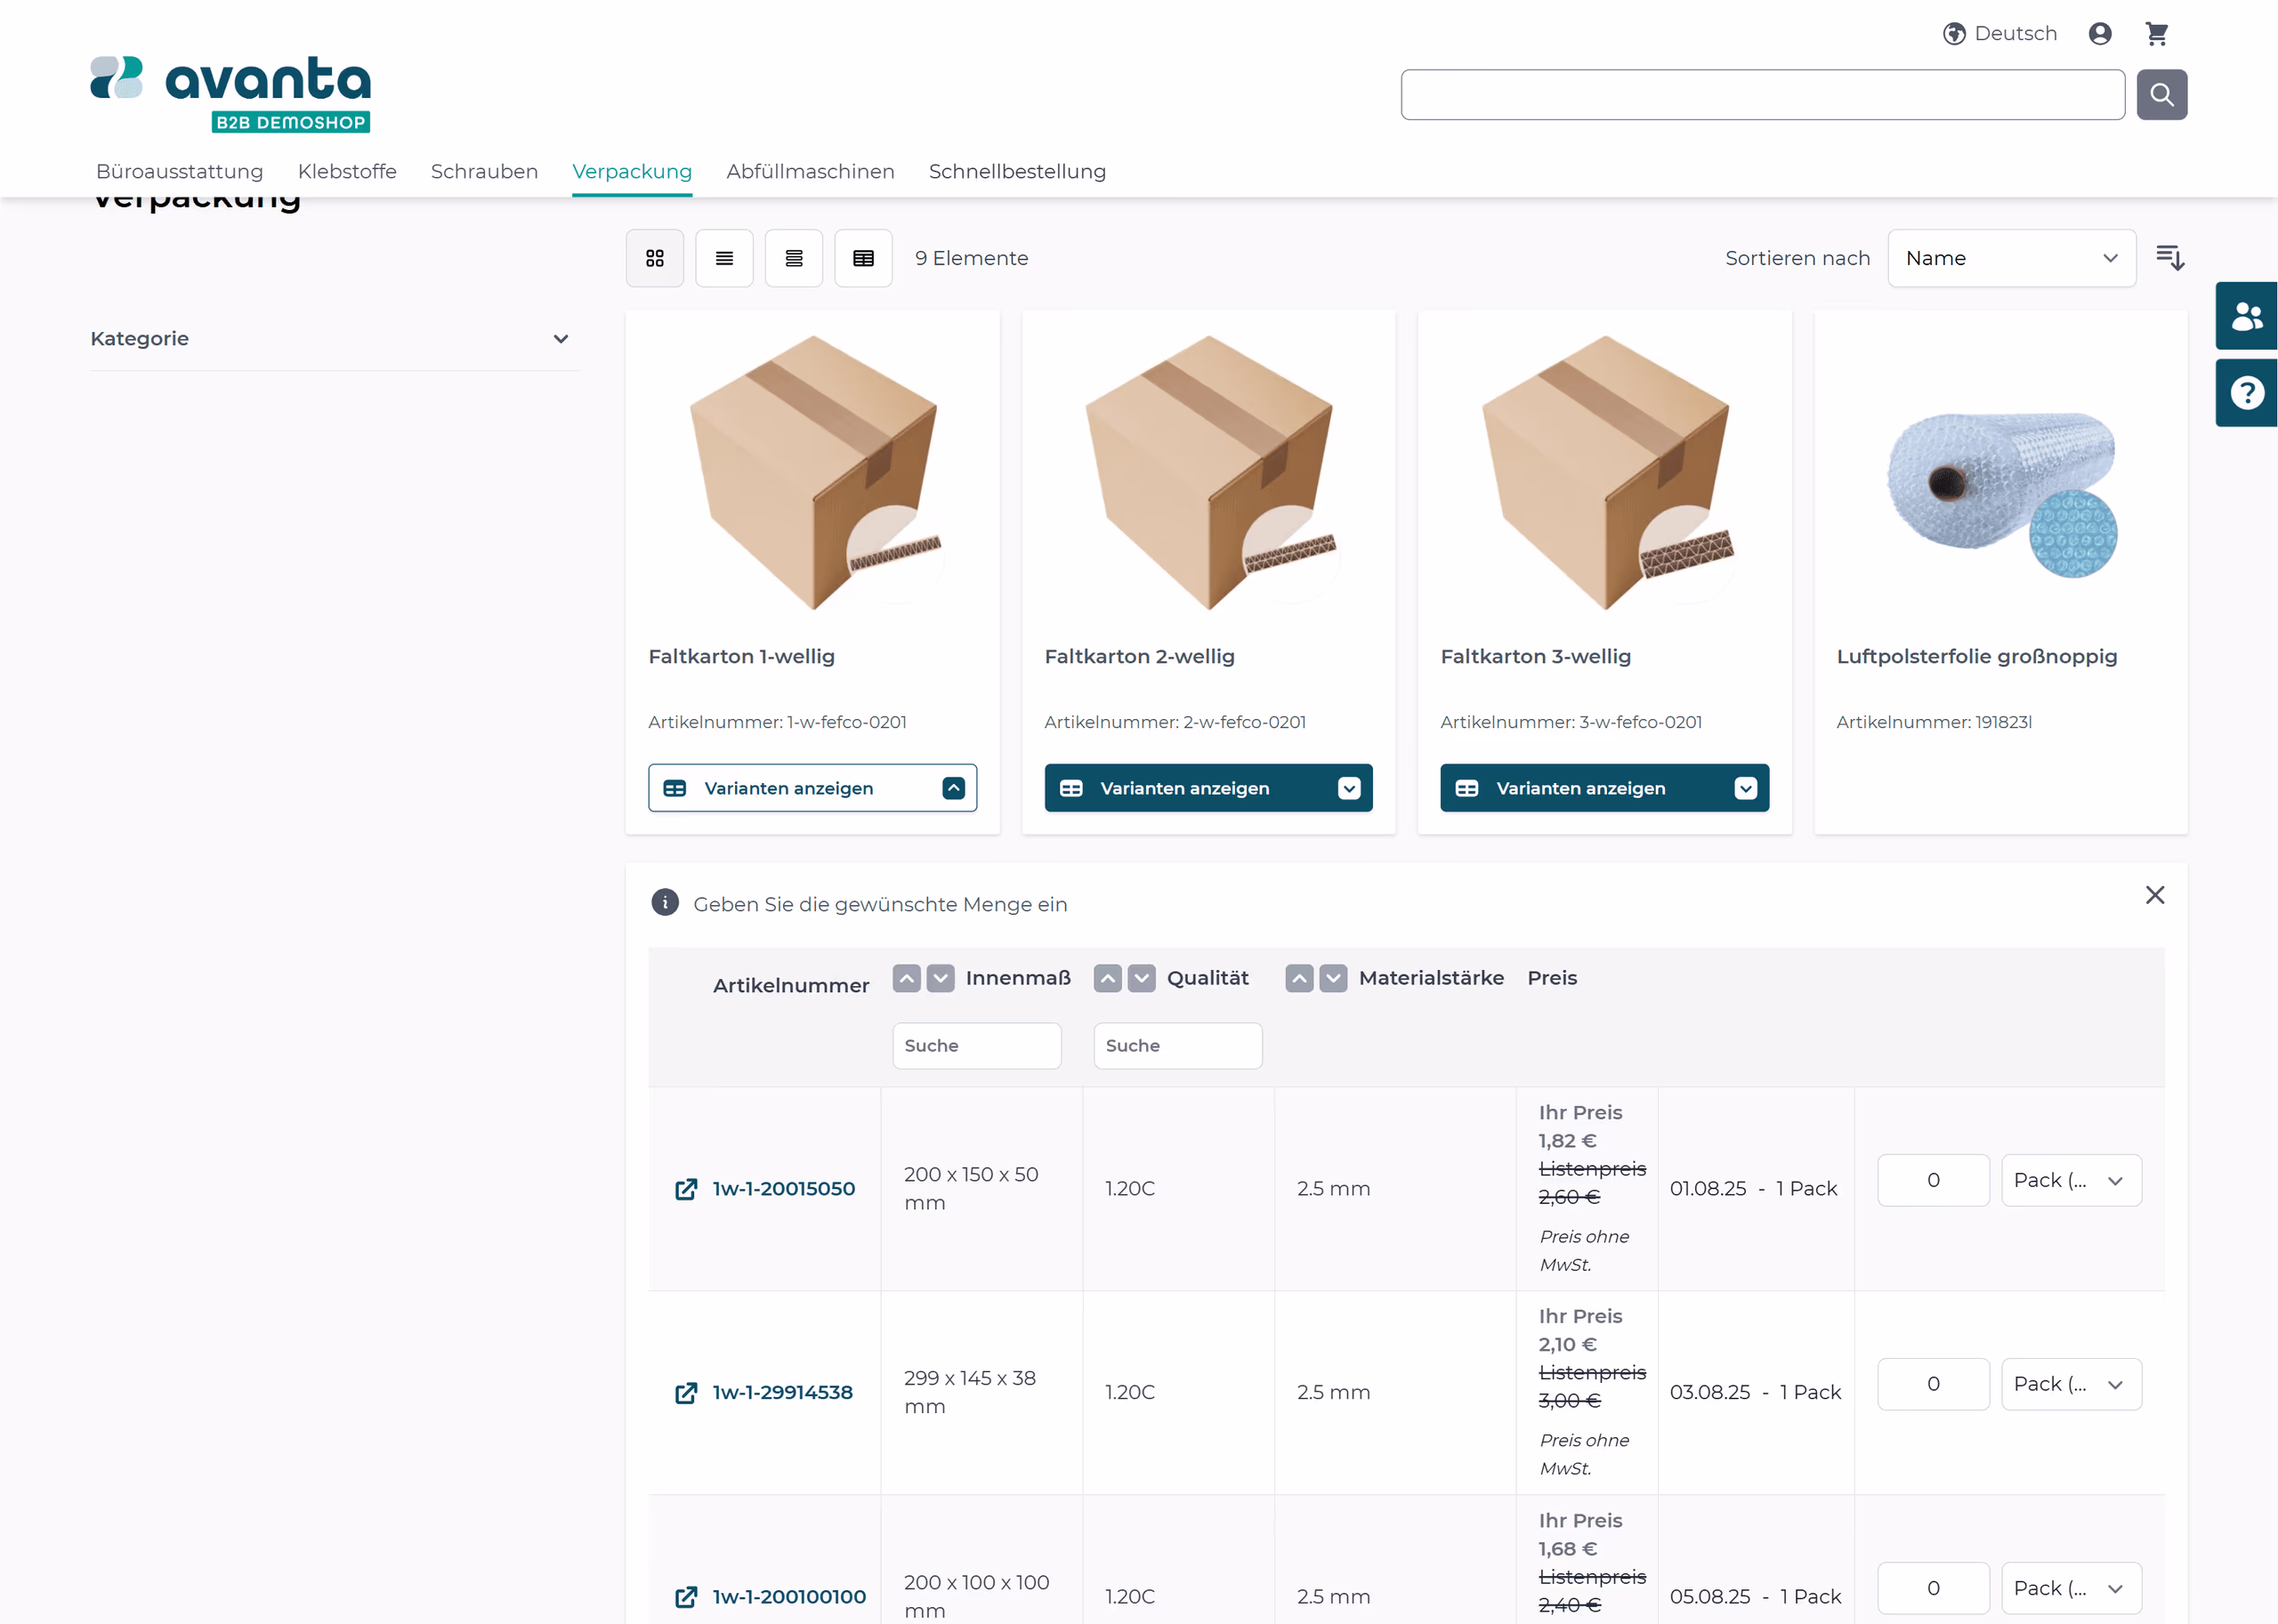The image size is (2278, 1624).
Task: Open external link icon for 1w-1-29914538
Action: pos(686,1393)
